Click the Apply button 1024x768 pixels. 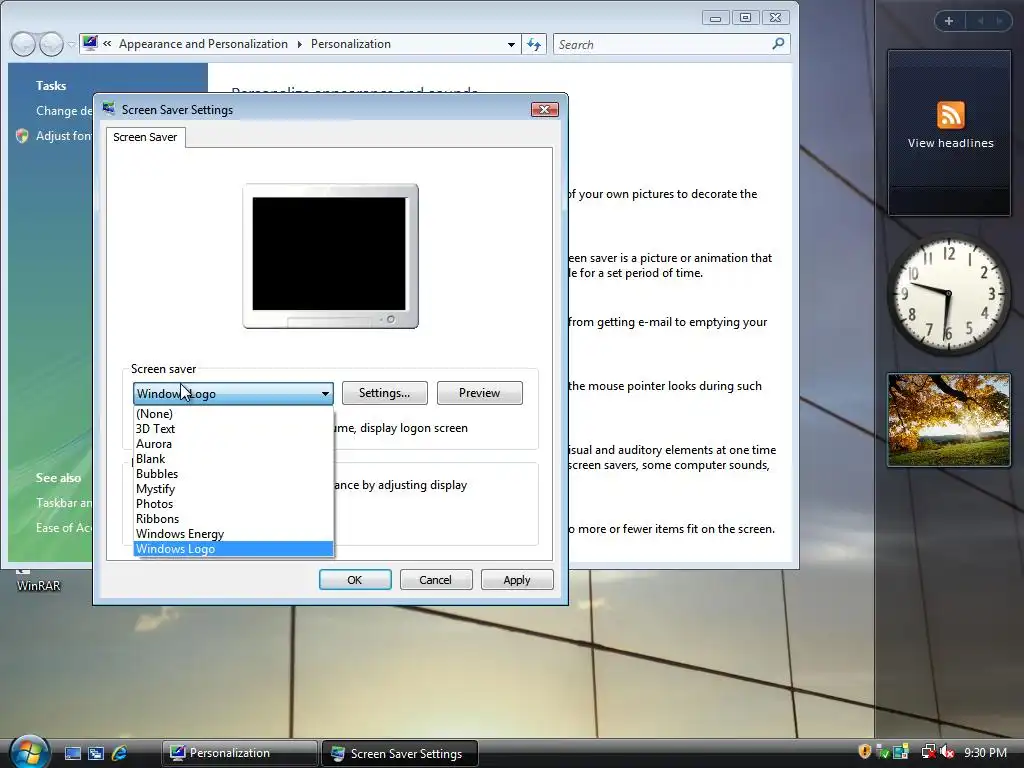[x=517, y=580]
